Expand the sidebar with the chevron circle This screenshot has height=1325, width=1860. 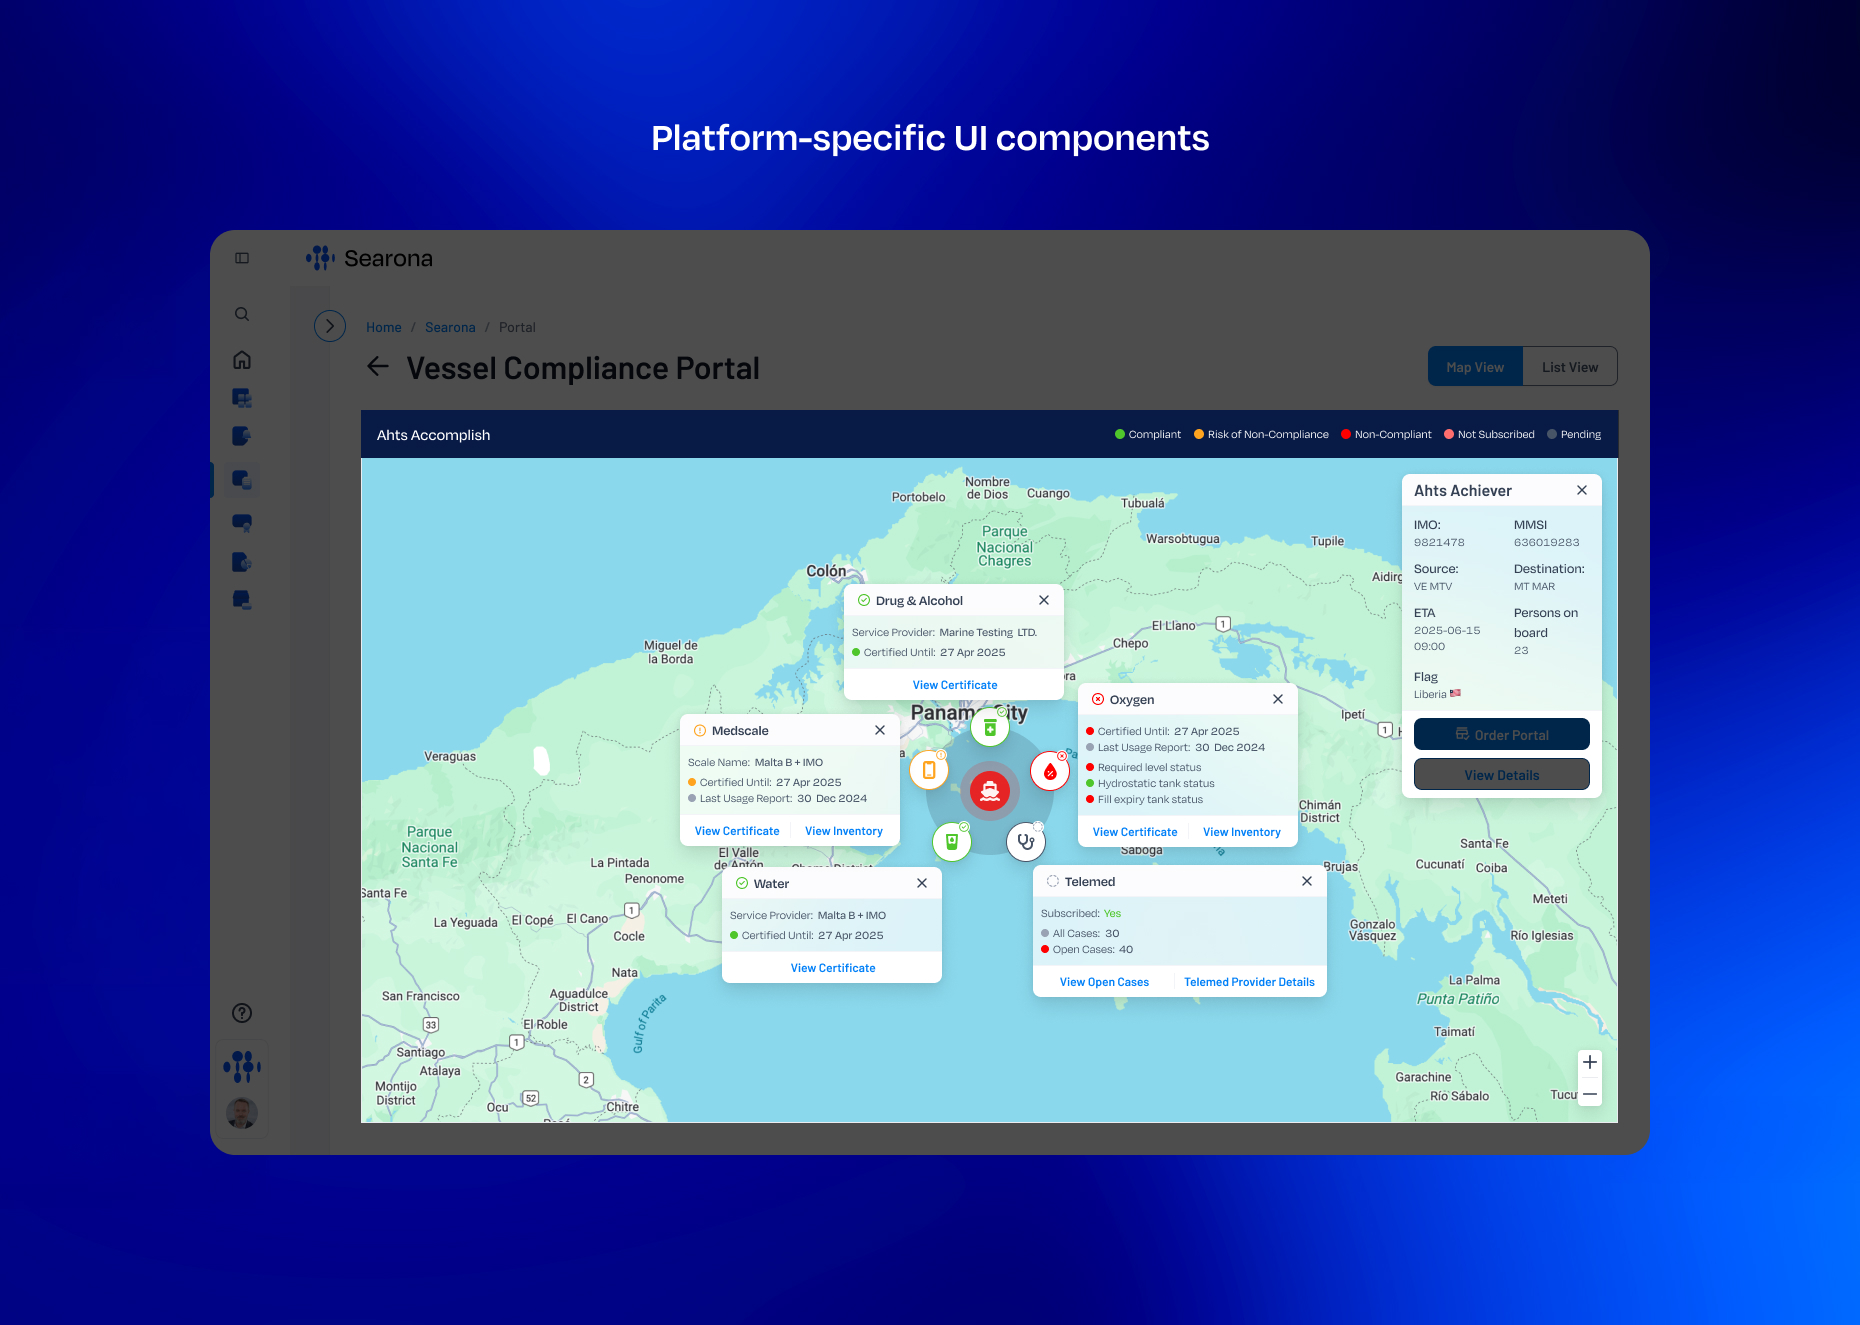point(330,326)
